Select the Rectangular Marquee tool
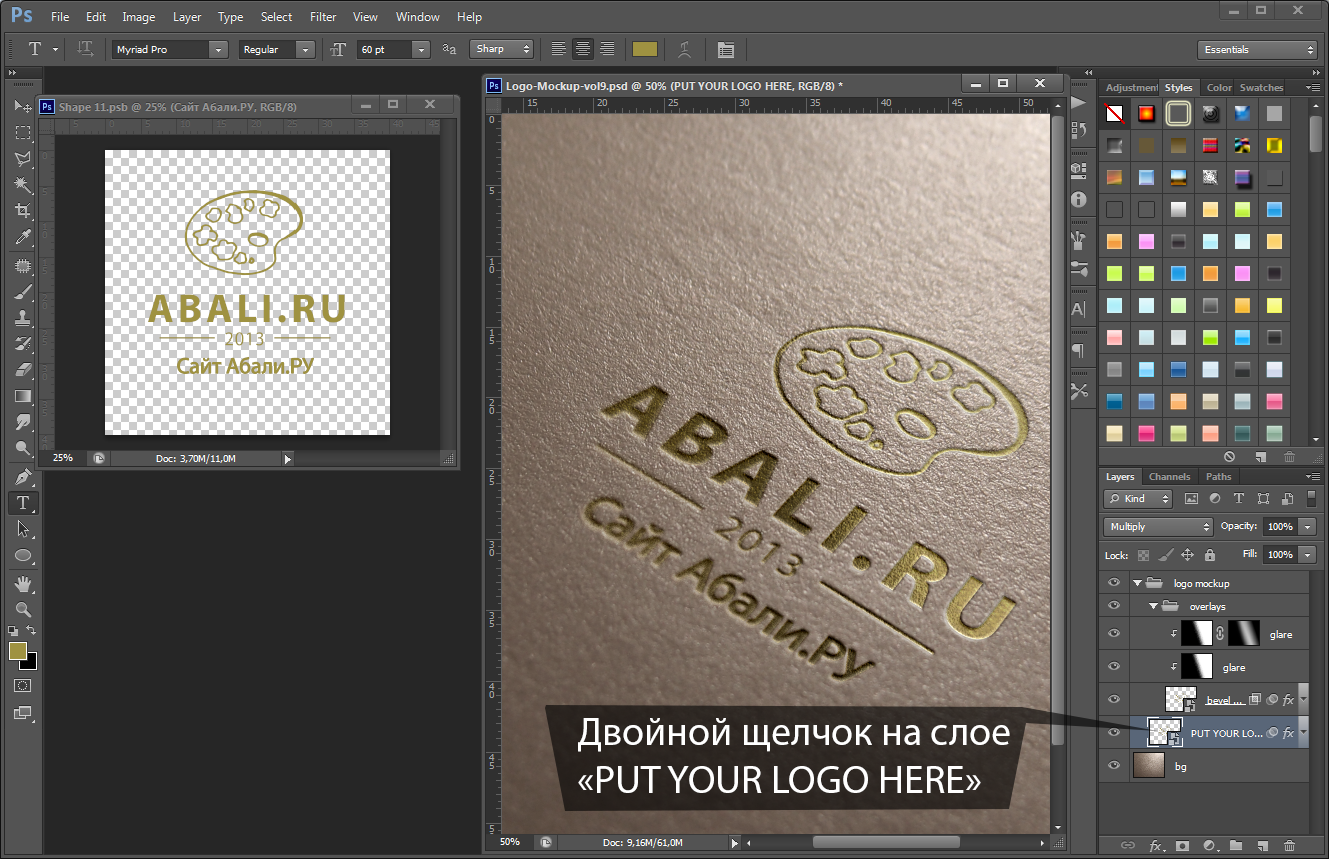 pos(22,131)
